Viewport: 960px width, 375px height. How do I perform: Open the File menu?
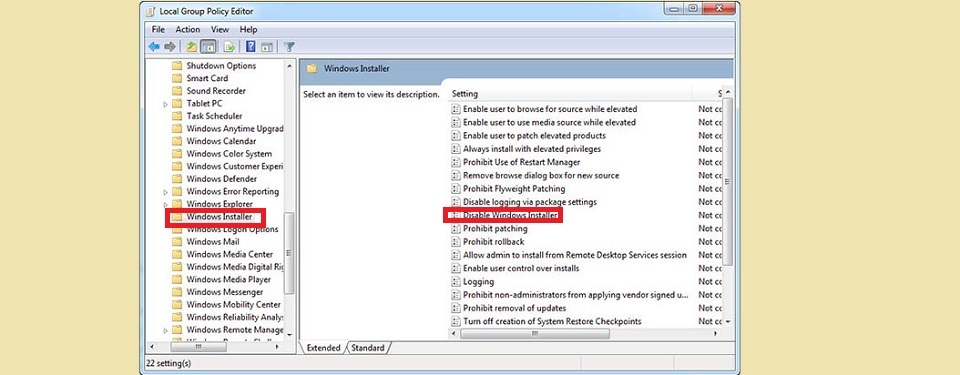(158, 29)
